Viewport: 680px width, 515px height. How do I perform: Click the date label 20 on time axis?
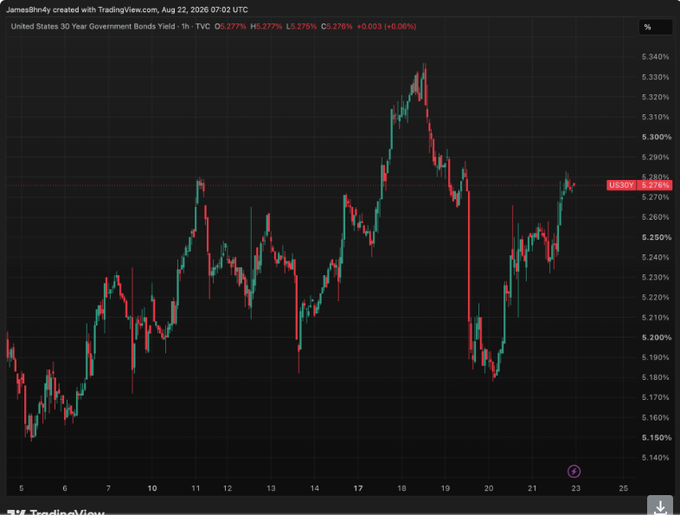click(x=489, y=489)
